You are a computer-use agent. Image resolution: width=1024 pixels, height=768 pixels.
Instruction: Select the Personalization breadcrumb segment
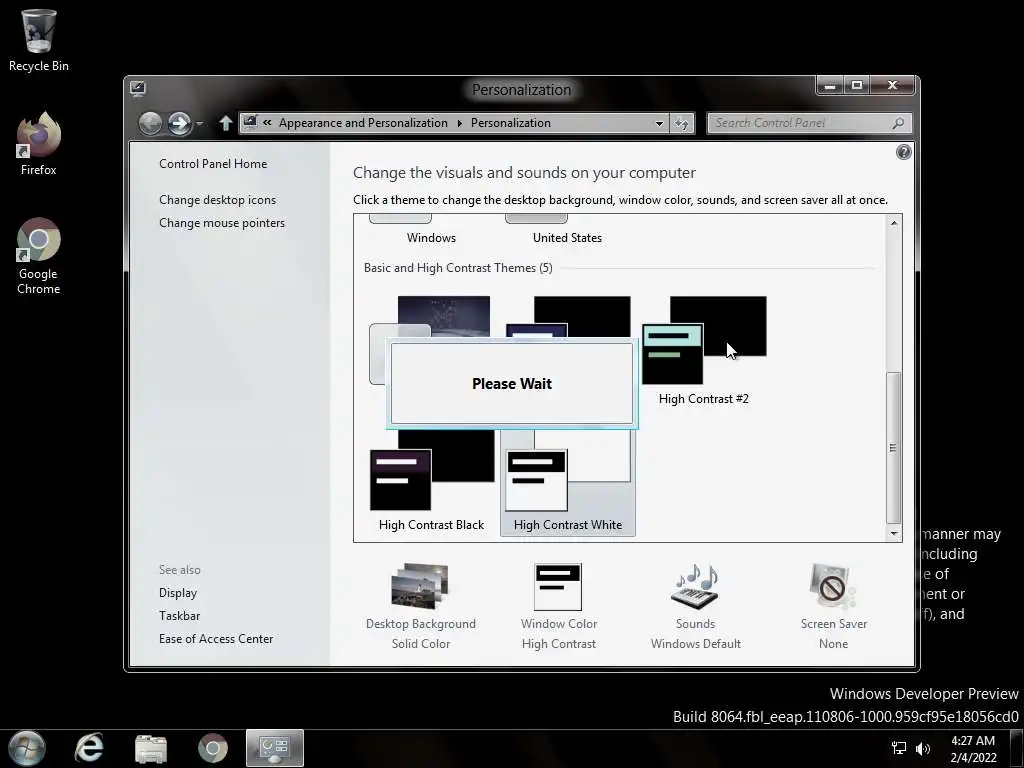(511, 123)
